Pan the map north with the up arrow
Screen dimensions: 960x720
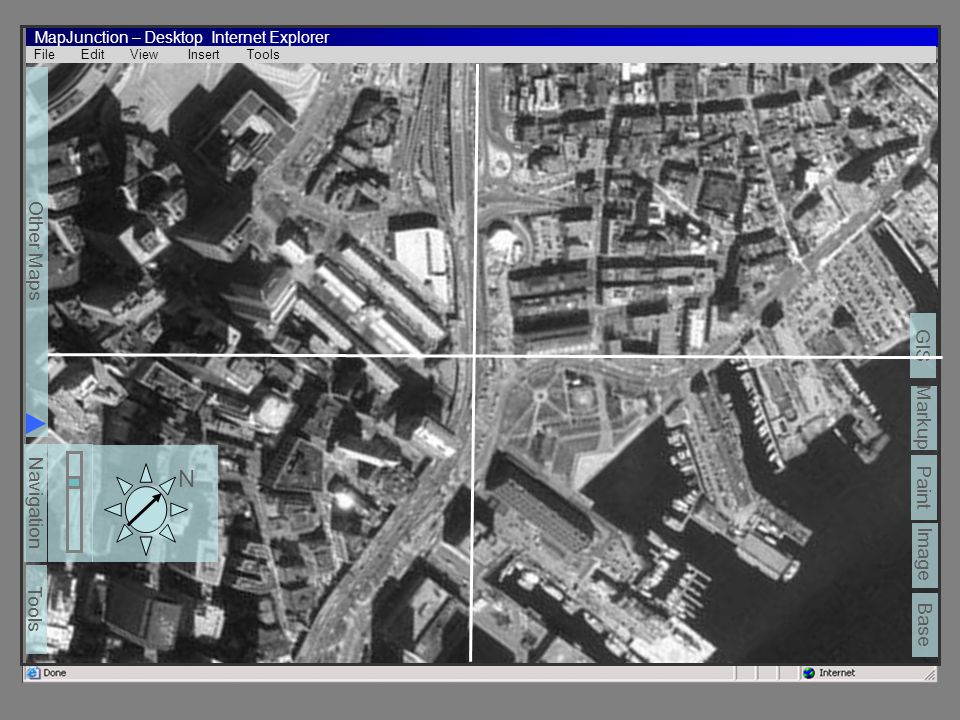click(146, 474)
